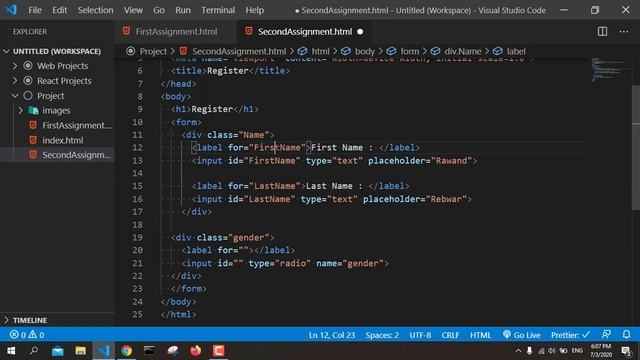
Task: Click the unsaved dot on SecondAssignment tab
Action: (360, 31)
